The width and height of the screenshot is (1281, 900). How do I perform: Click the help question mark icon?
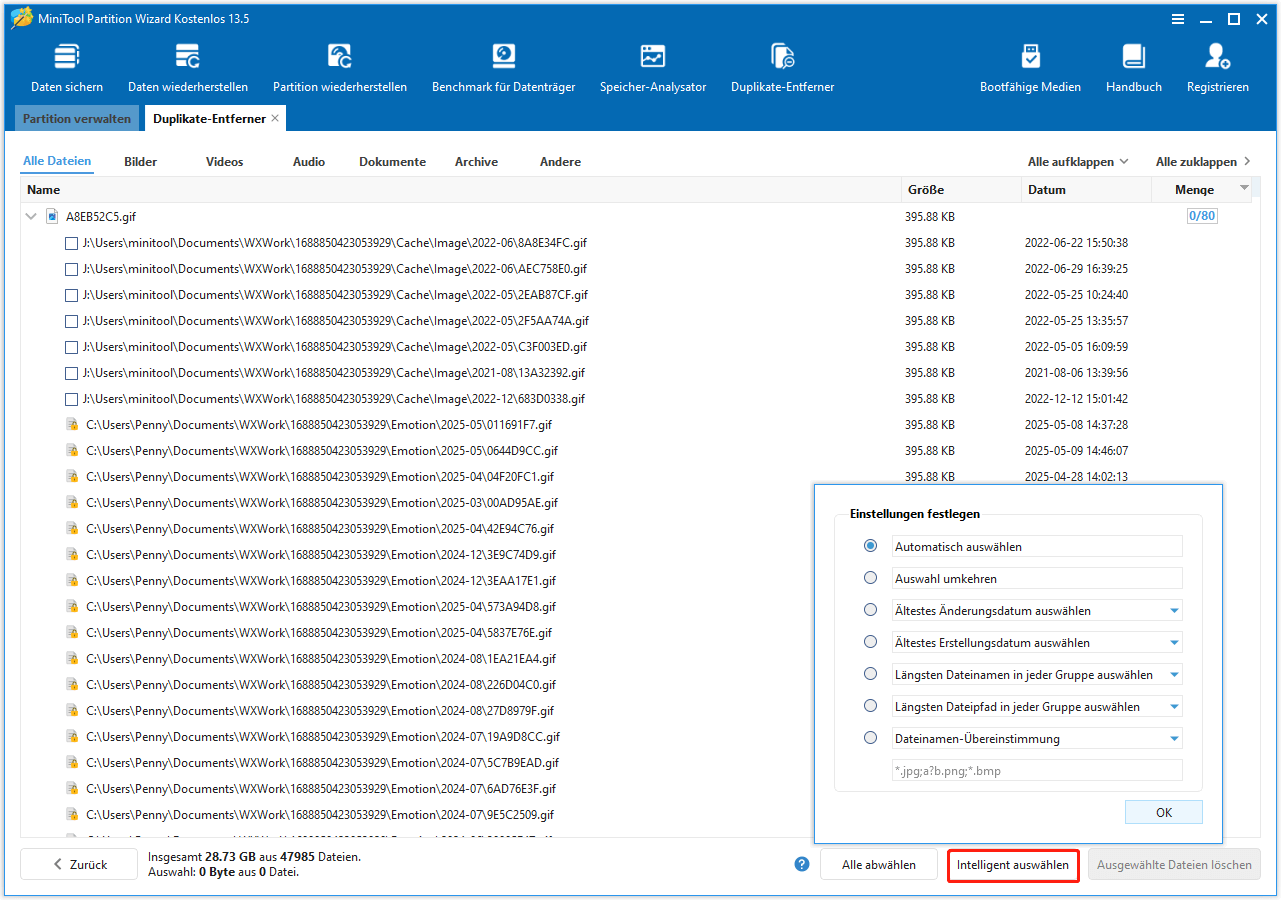point(801,864)
